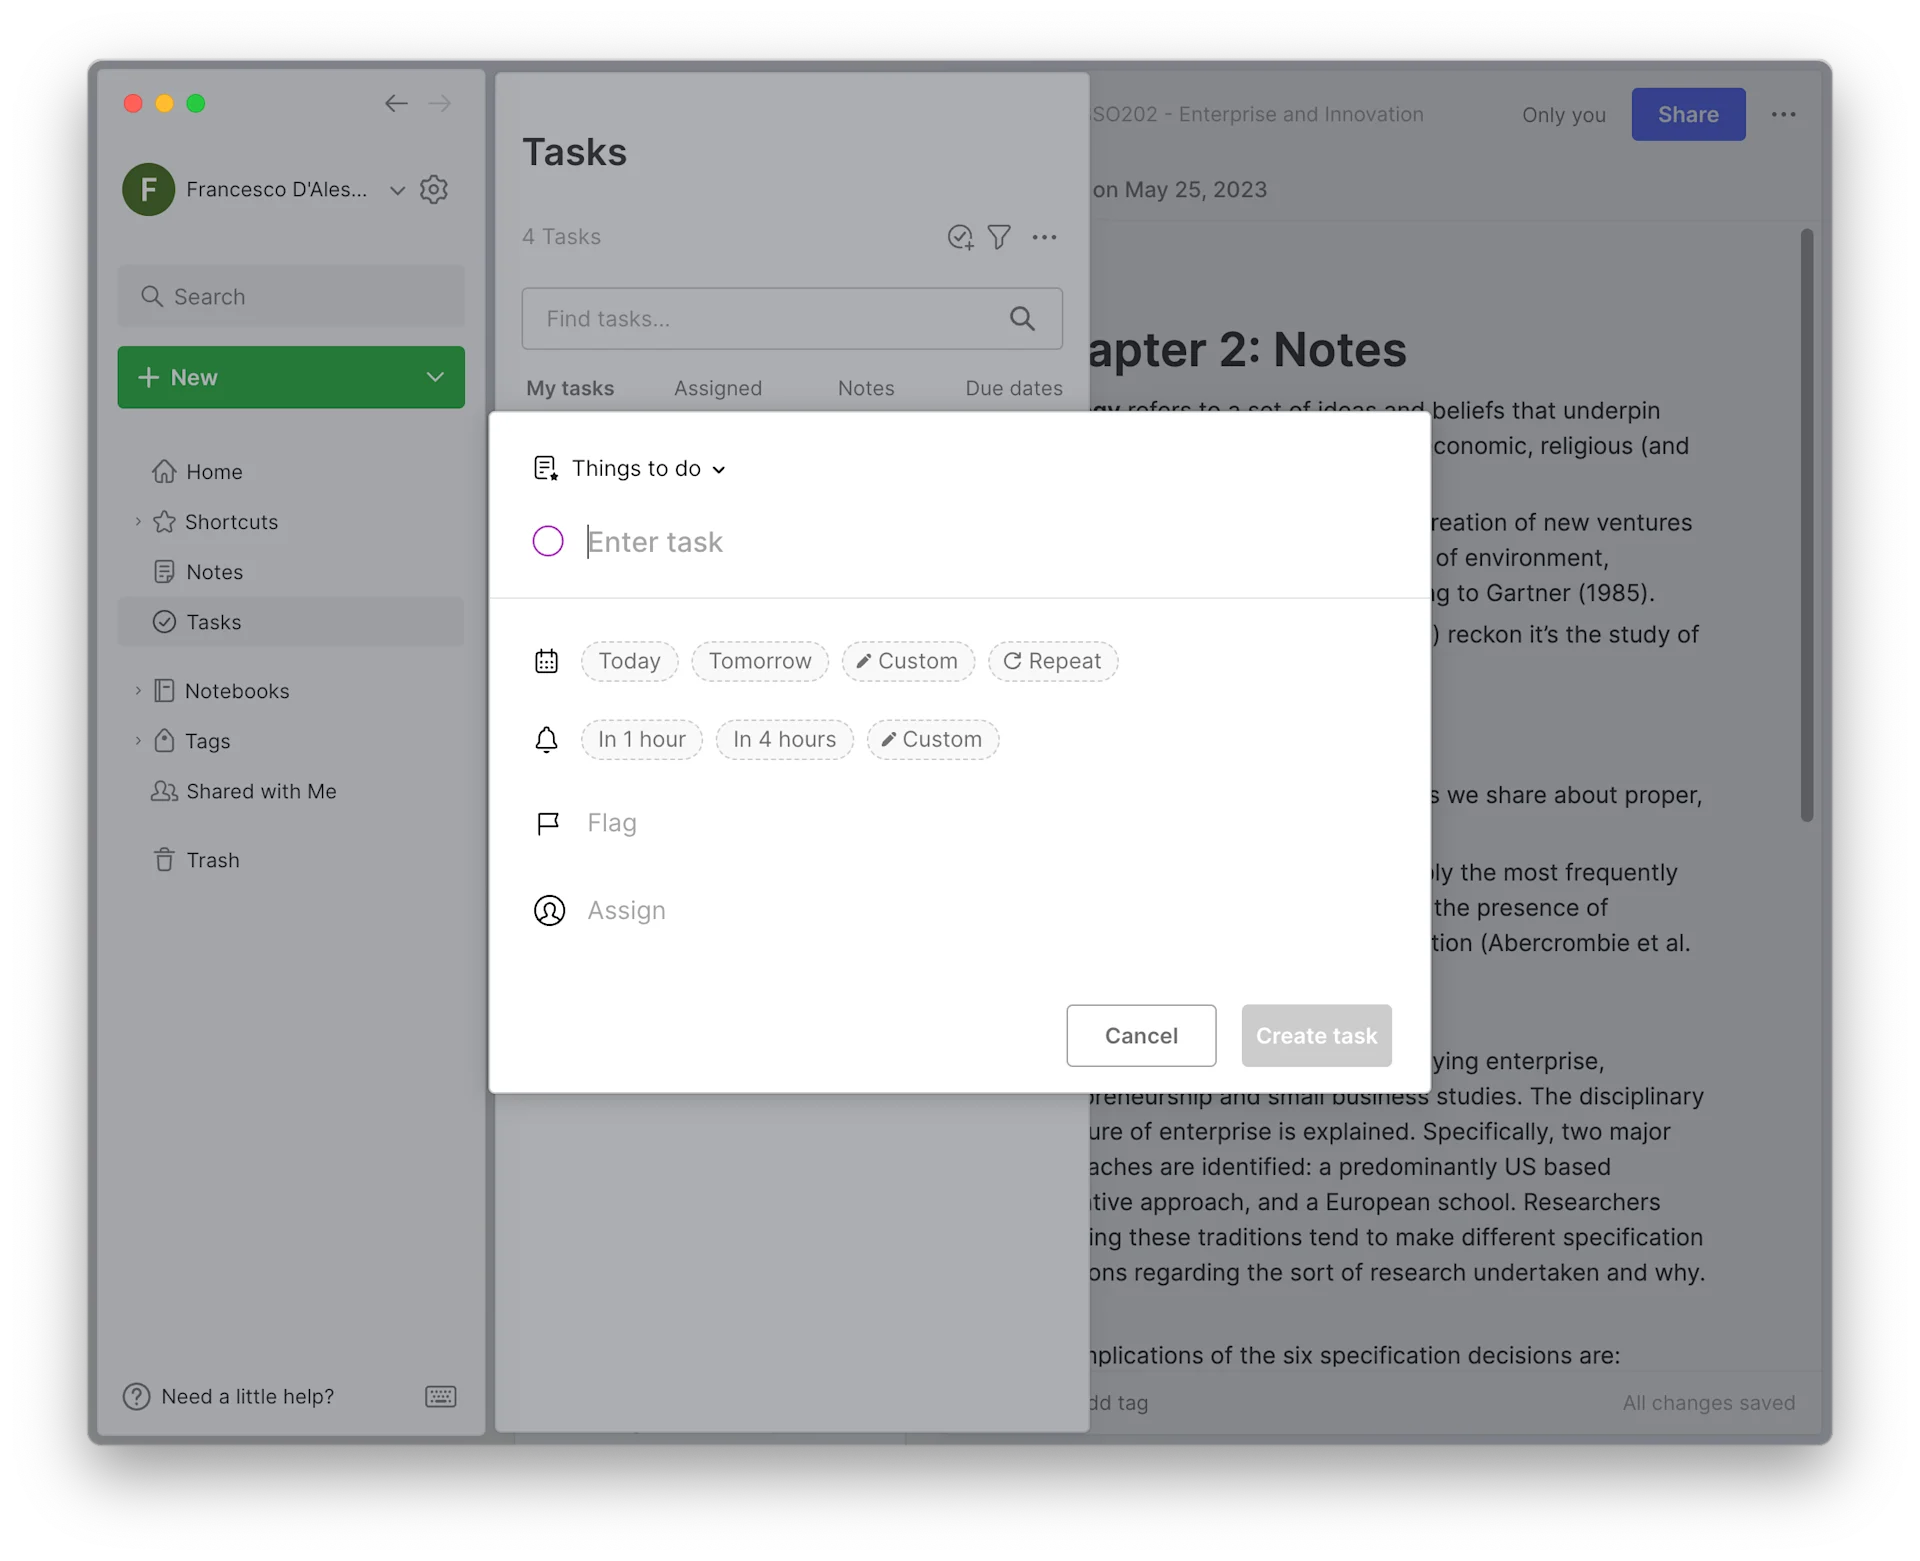This screenshot has height=1561, width=1920.
Task: Expand the Notebooks tree item
Action: point(138,691)
